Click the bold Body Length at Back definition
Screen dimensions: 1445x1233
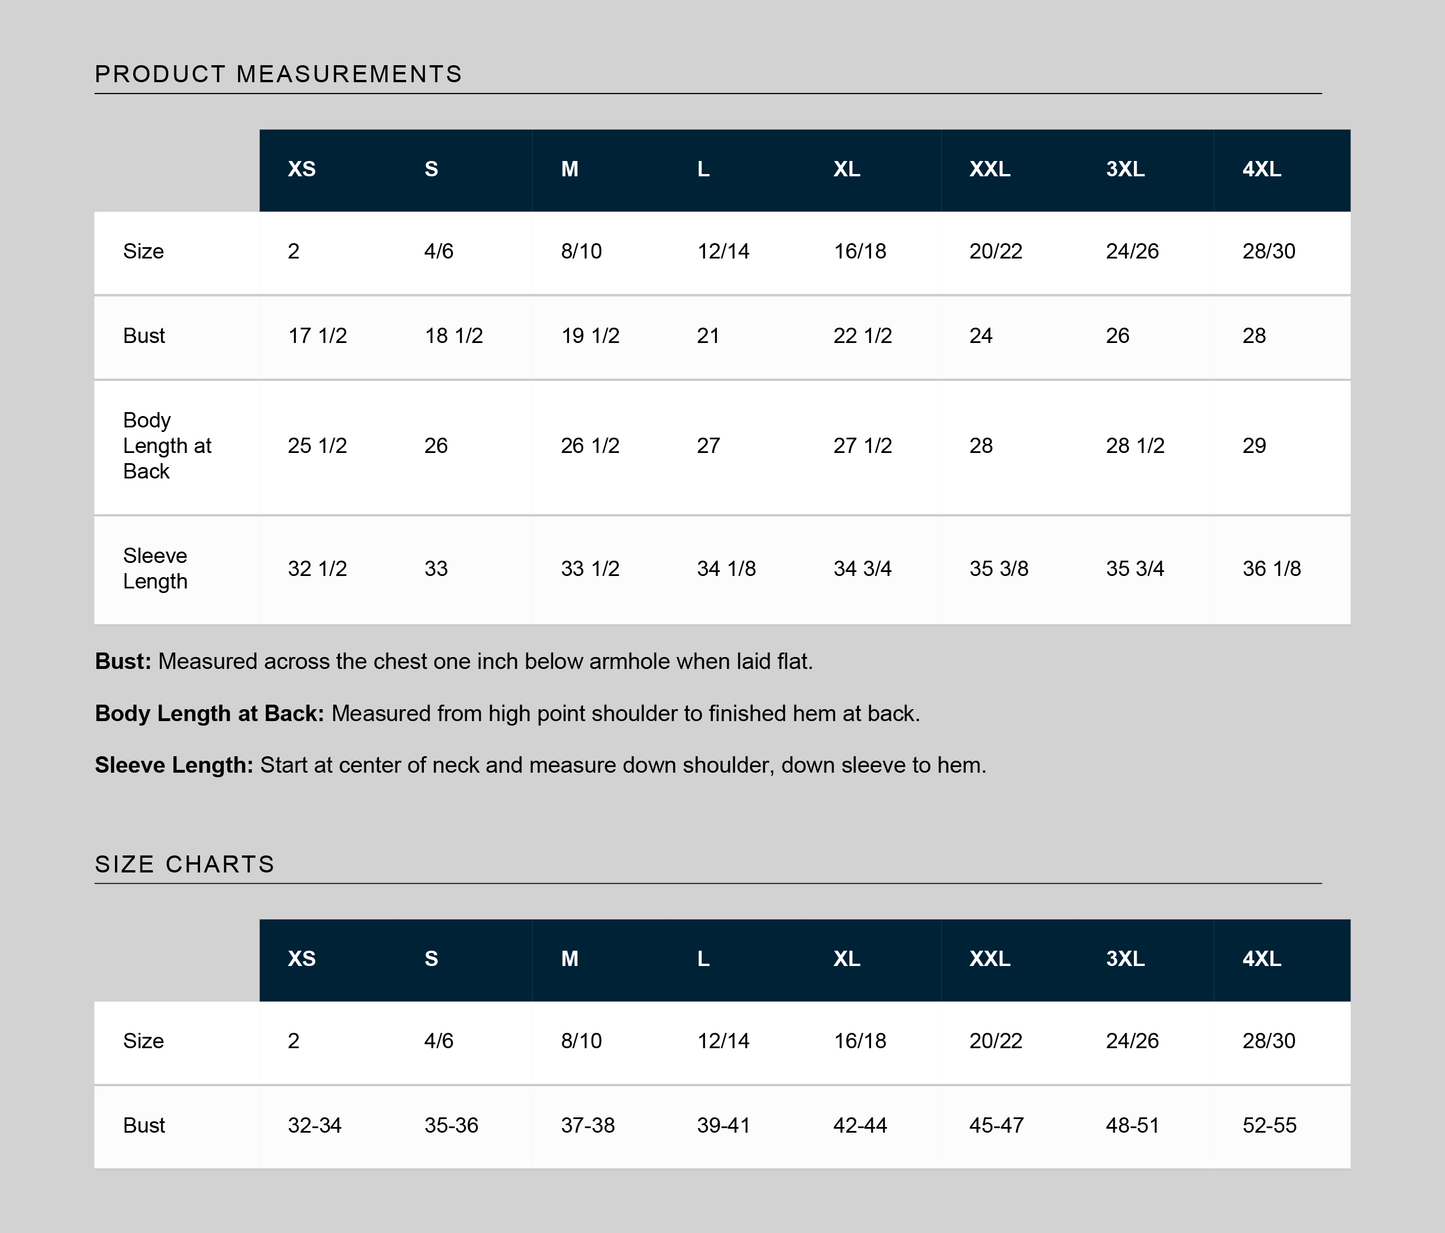pos(209,714)
